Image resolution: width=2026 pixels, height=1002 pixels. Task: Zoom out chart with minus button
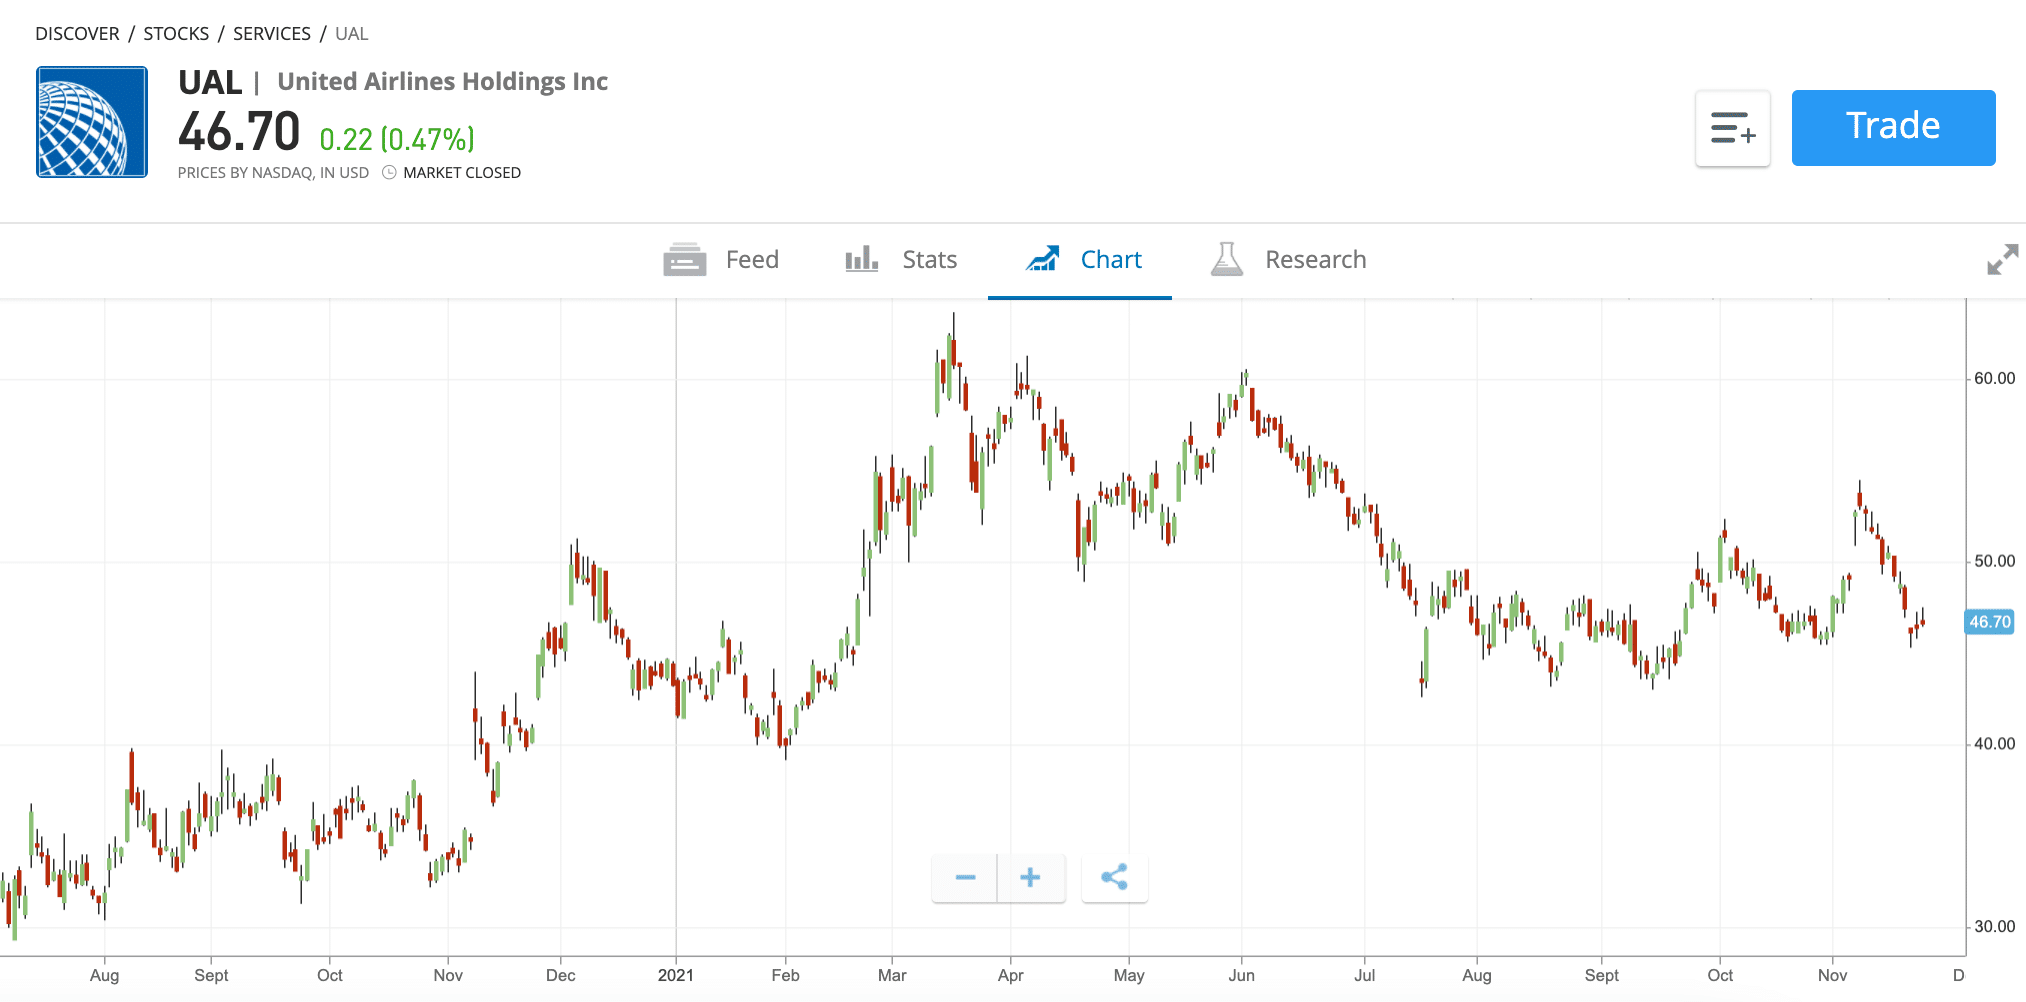965,878
